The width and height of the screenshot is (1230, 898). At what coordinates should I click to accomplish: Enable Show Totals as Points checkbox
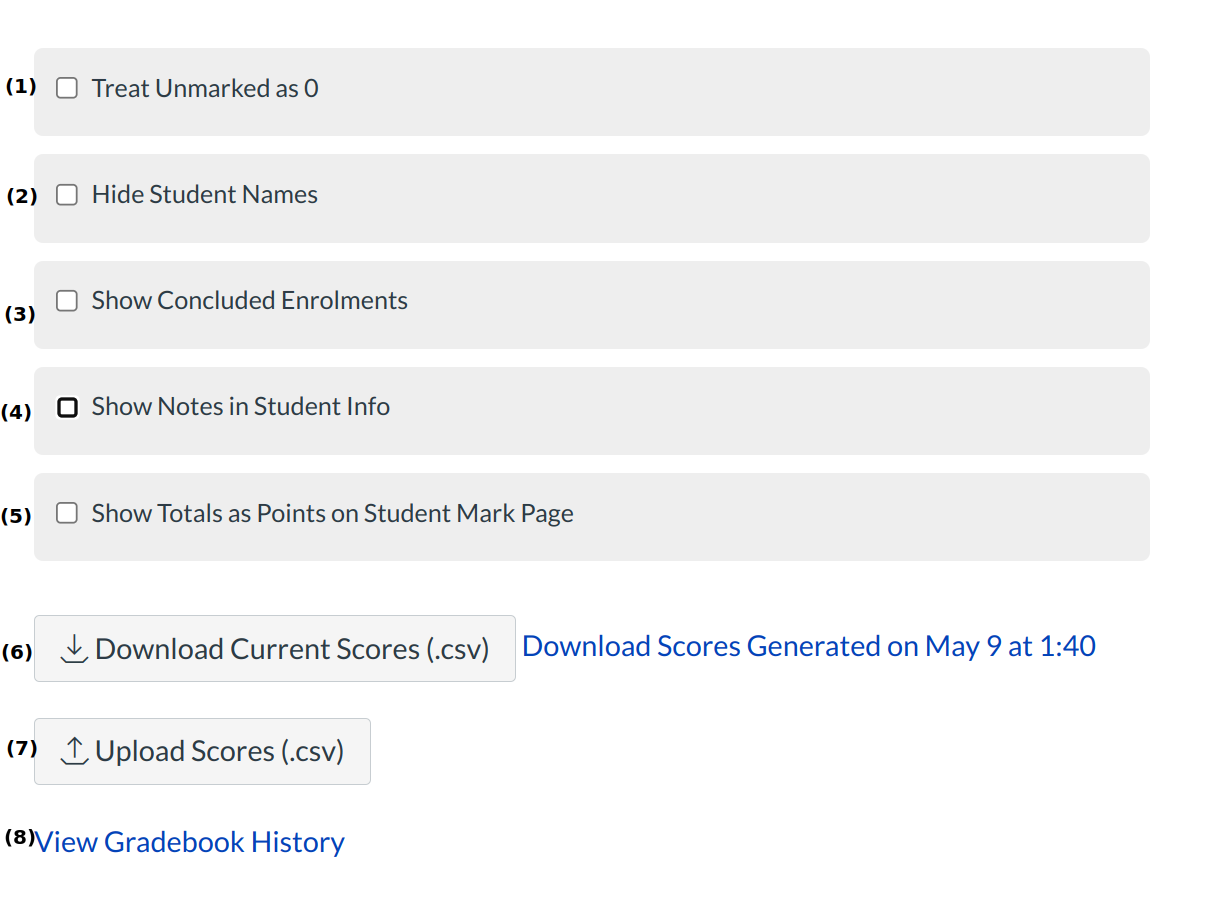[x=67, y=513]
